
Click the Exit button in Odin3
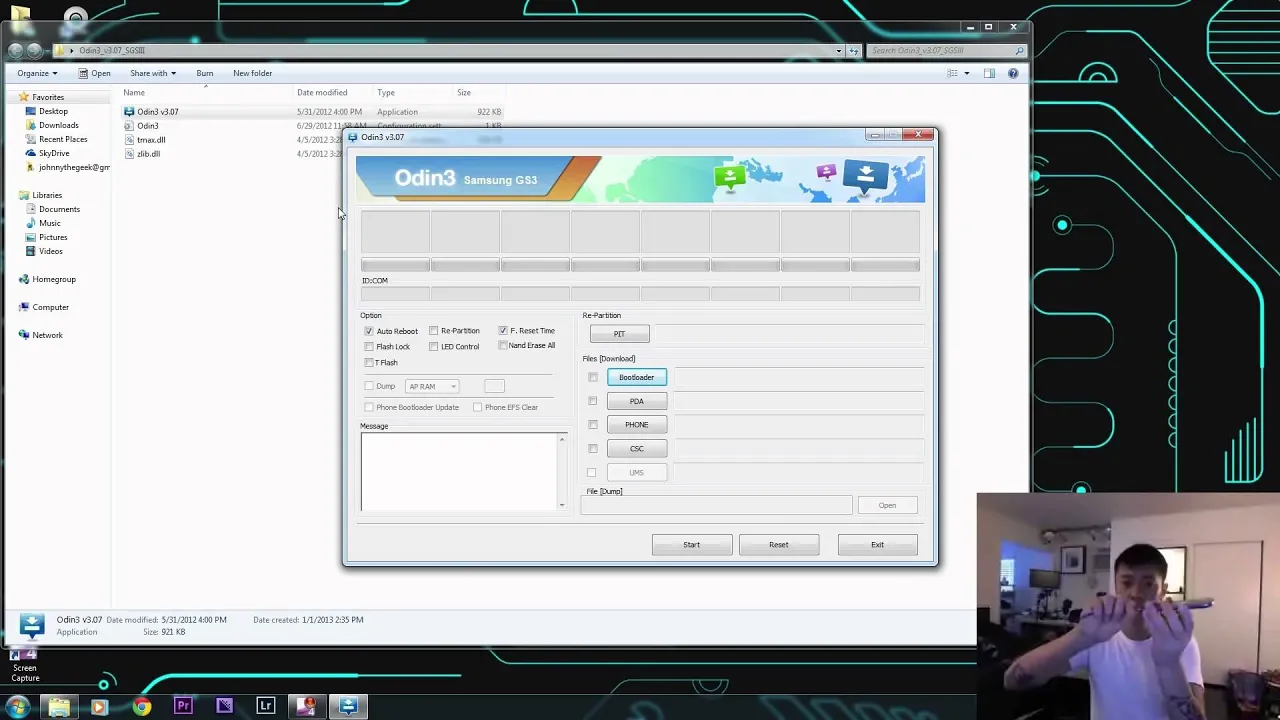click(x=877, y=545)
